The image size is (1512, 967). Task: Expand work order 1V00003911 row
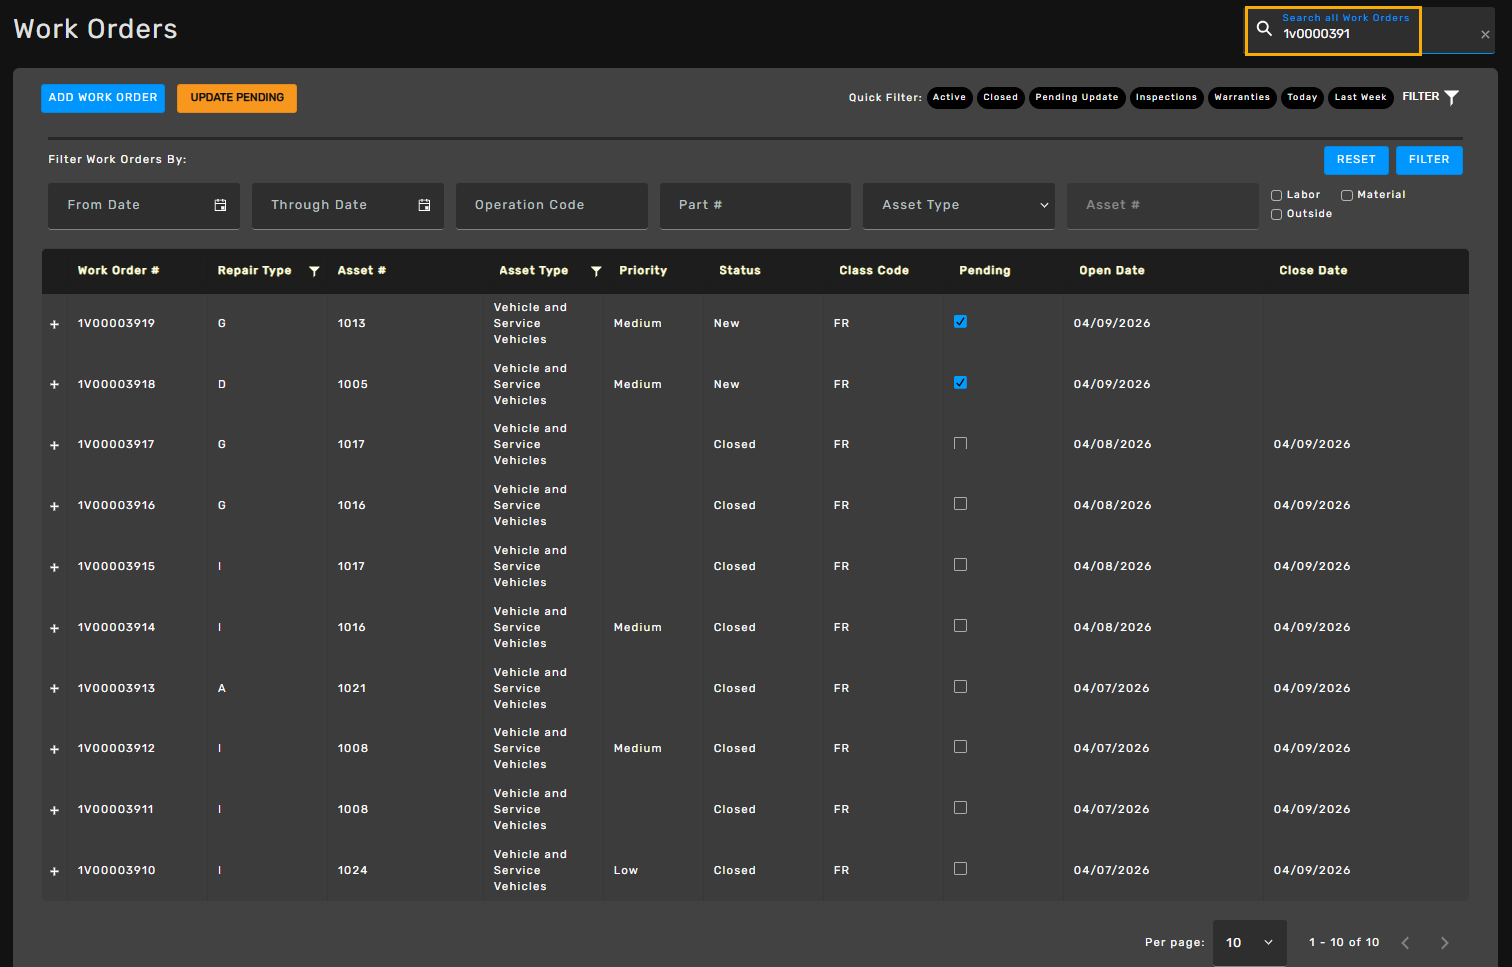coord(54,810)
